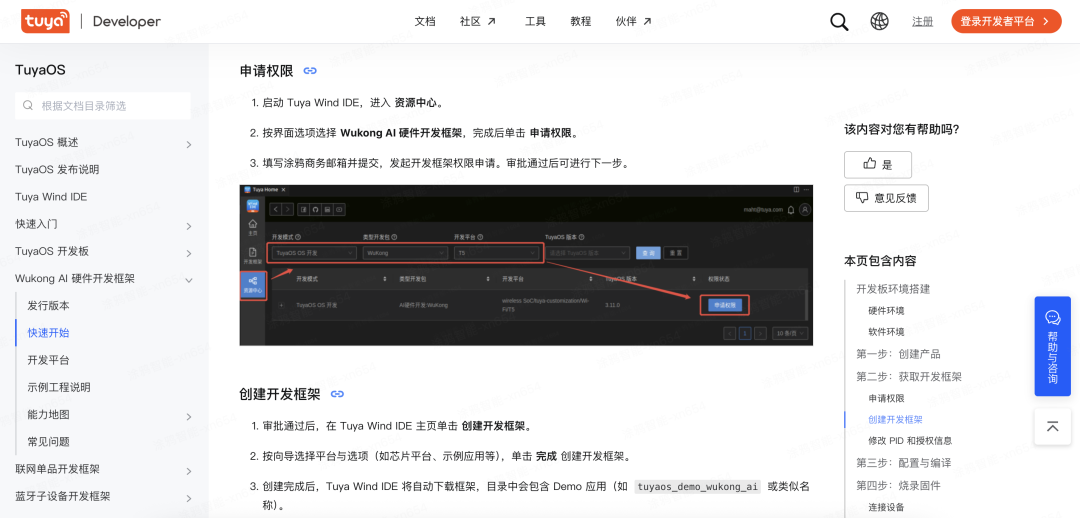Screen dimensions: 1080x518
Task: Click 意见反馈 thumbs-down button
Action: (886, 198)
